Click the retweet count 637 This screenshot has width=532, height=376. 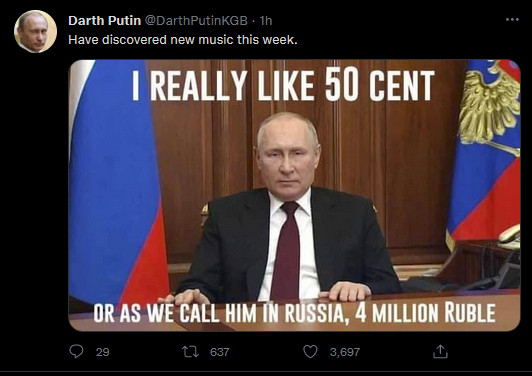pos(220,352)
